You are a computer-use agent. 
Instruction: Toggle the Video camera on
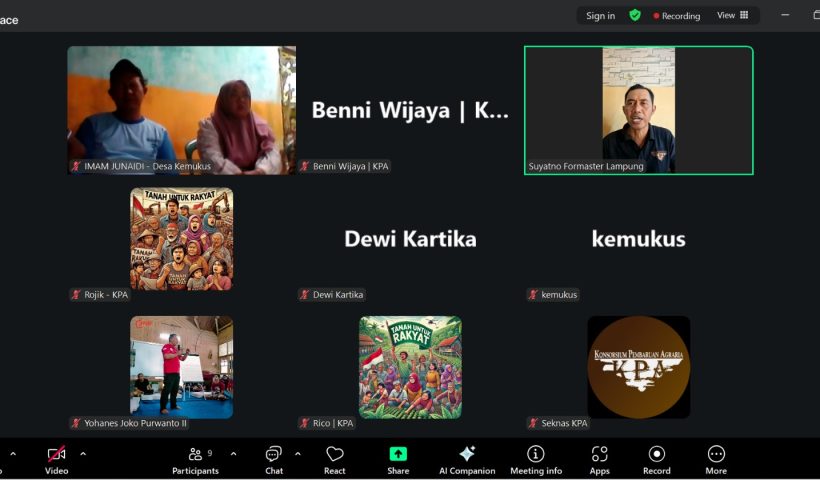click(x=56, y=459)
